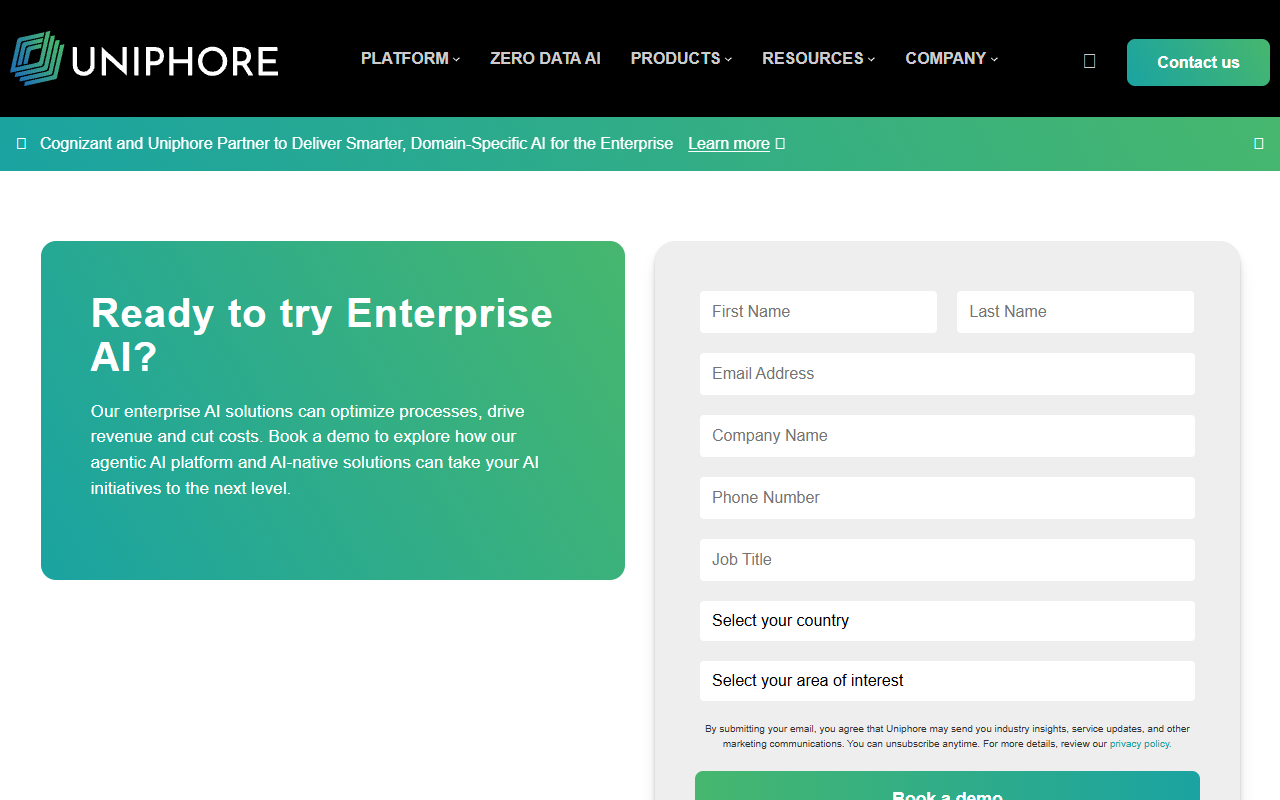The height and width of the screenshot is (800, 1280).
Task: Click the arrow icon after Learn more
Action: pos(780,143)
